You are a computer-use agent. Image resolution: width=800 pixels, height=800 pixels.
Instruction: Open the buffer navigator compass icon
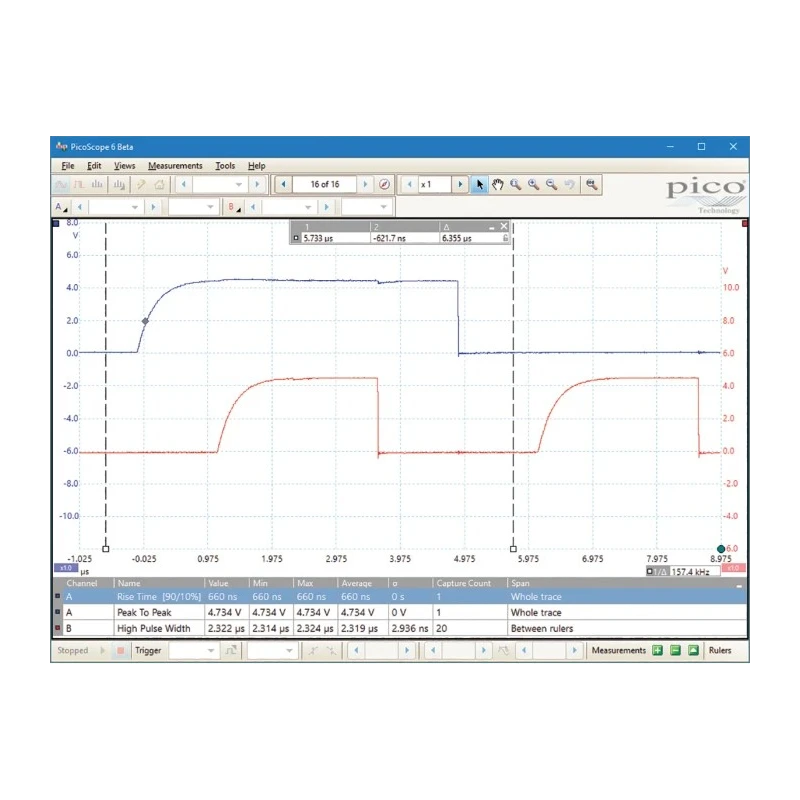click(x=384, y=184)
